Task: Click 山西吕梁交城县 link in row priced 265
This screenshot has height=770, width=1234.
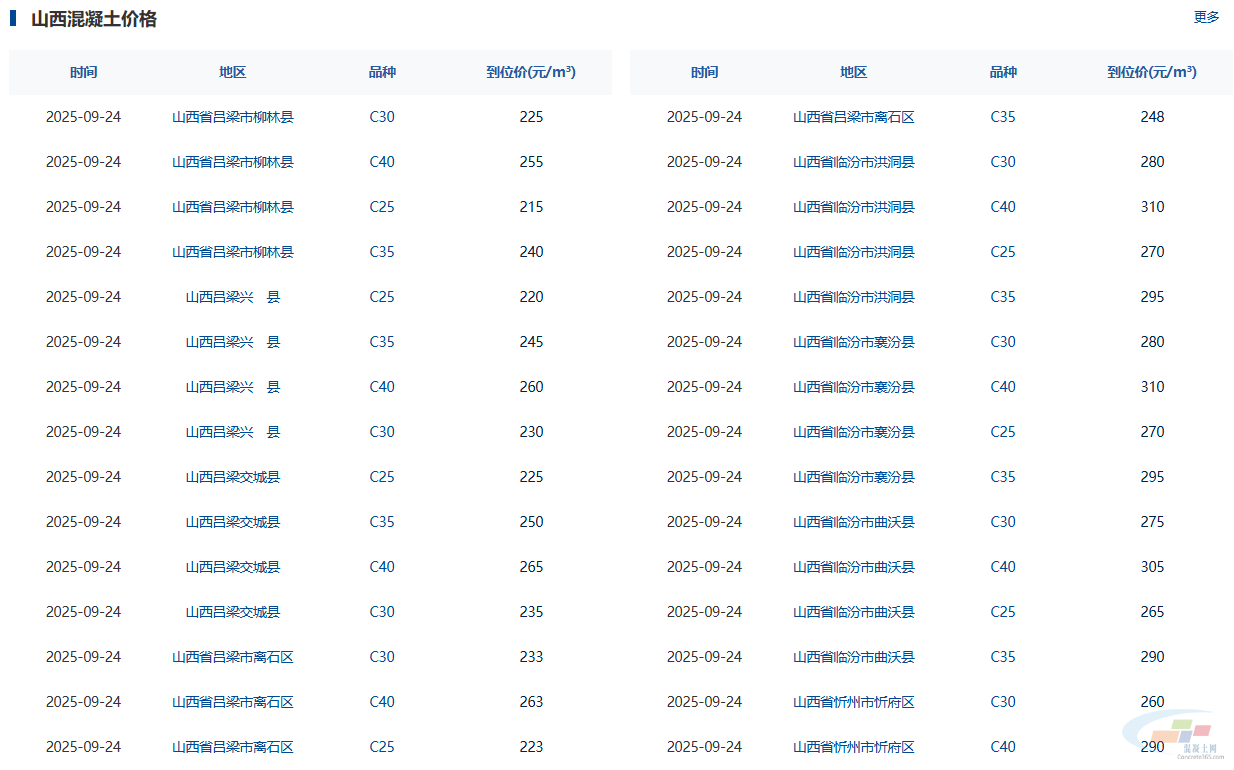Action: click(x=233, y=567)
